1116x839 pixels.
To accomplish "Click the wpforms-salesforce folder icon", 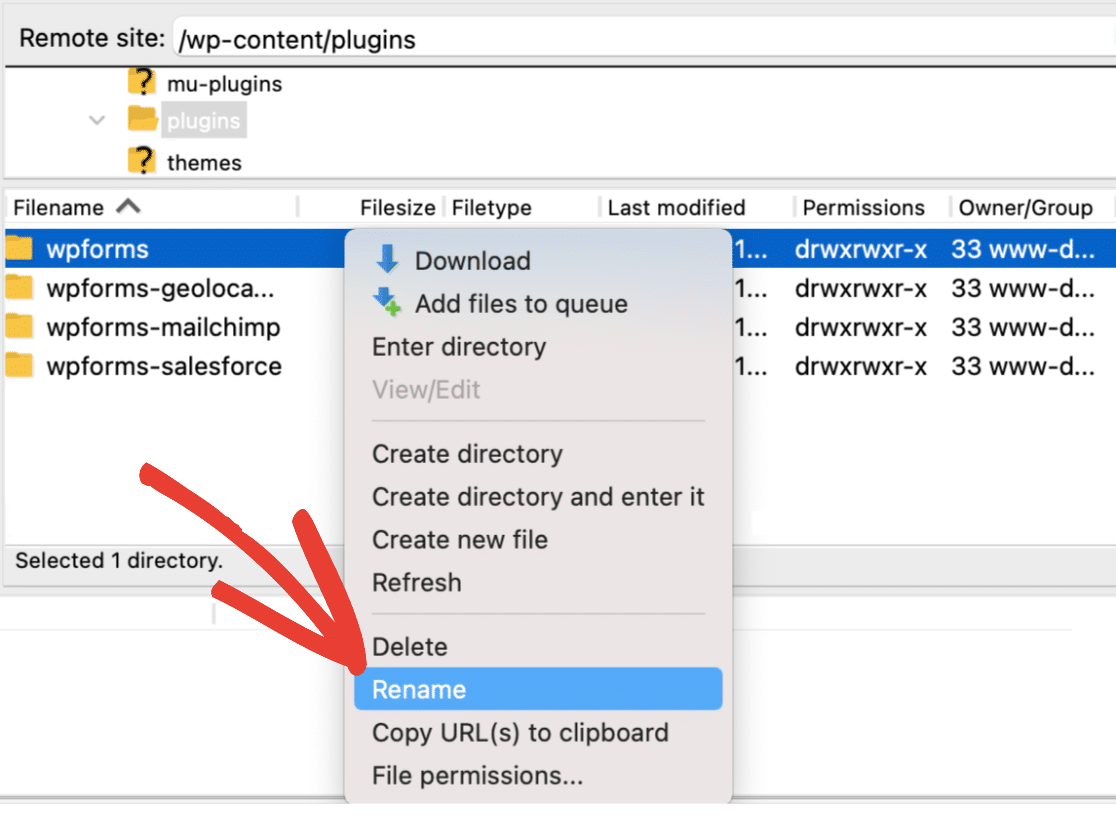I will pyautogui.click(x=19, y=366).
